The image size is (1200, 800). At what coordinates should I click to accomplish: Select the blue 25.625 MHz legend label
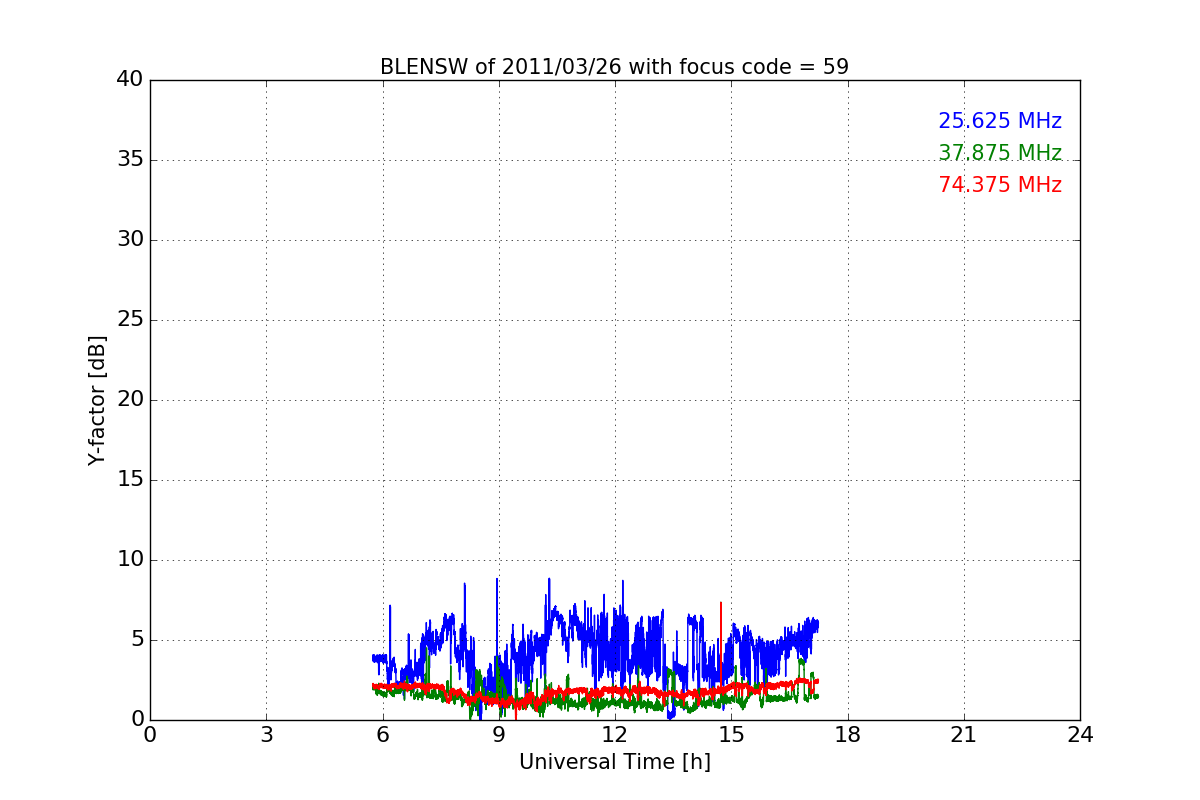(x=1000, y=121)
